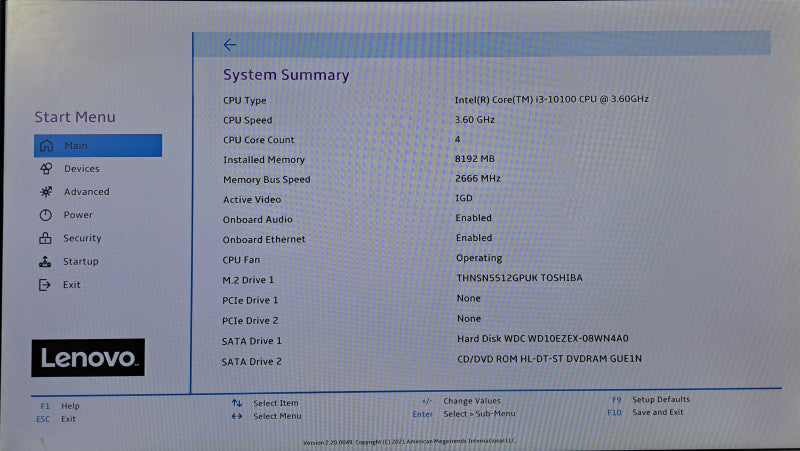Click the M.2 Drive 1 label

pyautogui.click(x=248, y=280)
